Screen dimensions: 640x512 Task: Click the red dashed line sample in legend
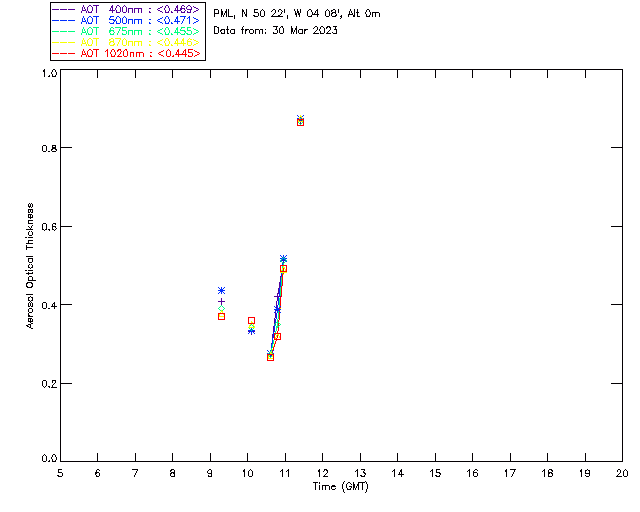tap(64, 53)
